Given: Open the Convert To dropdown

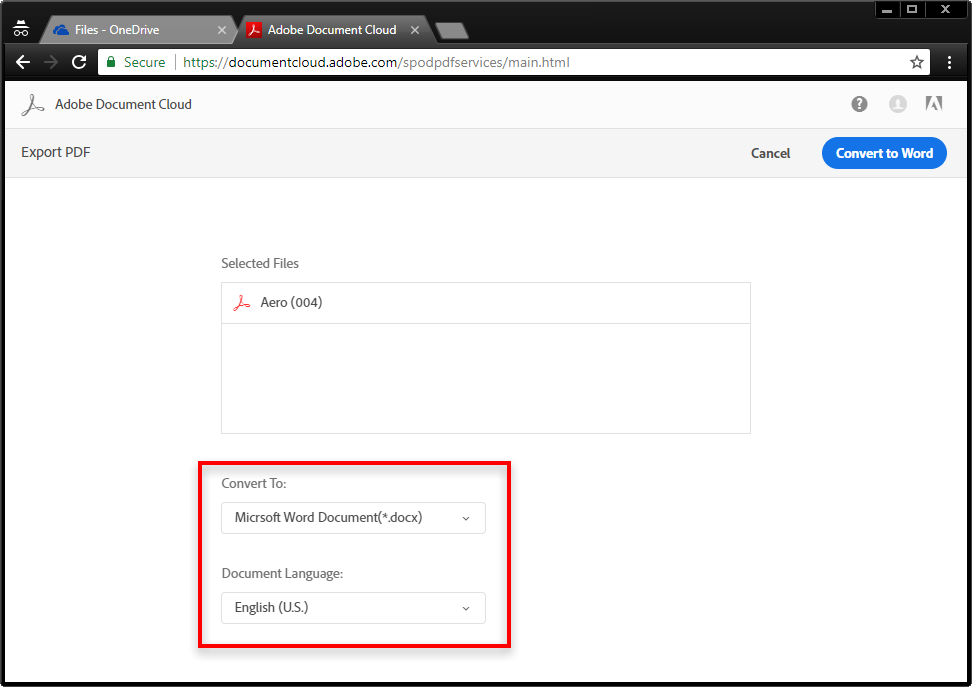Looking at the screenshot, I should click(352, 518).
